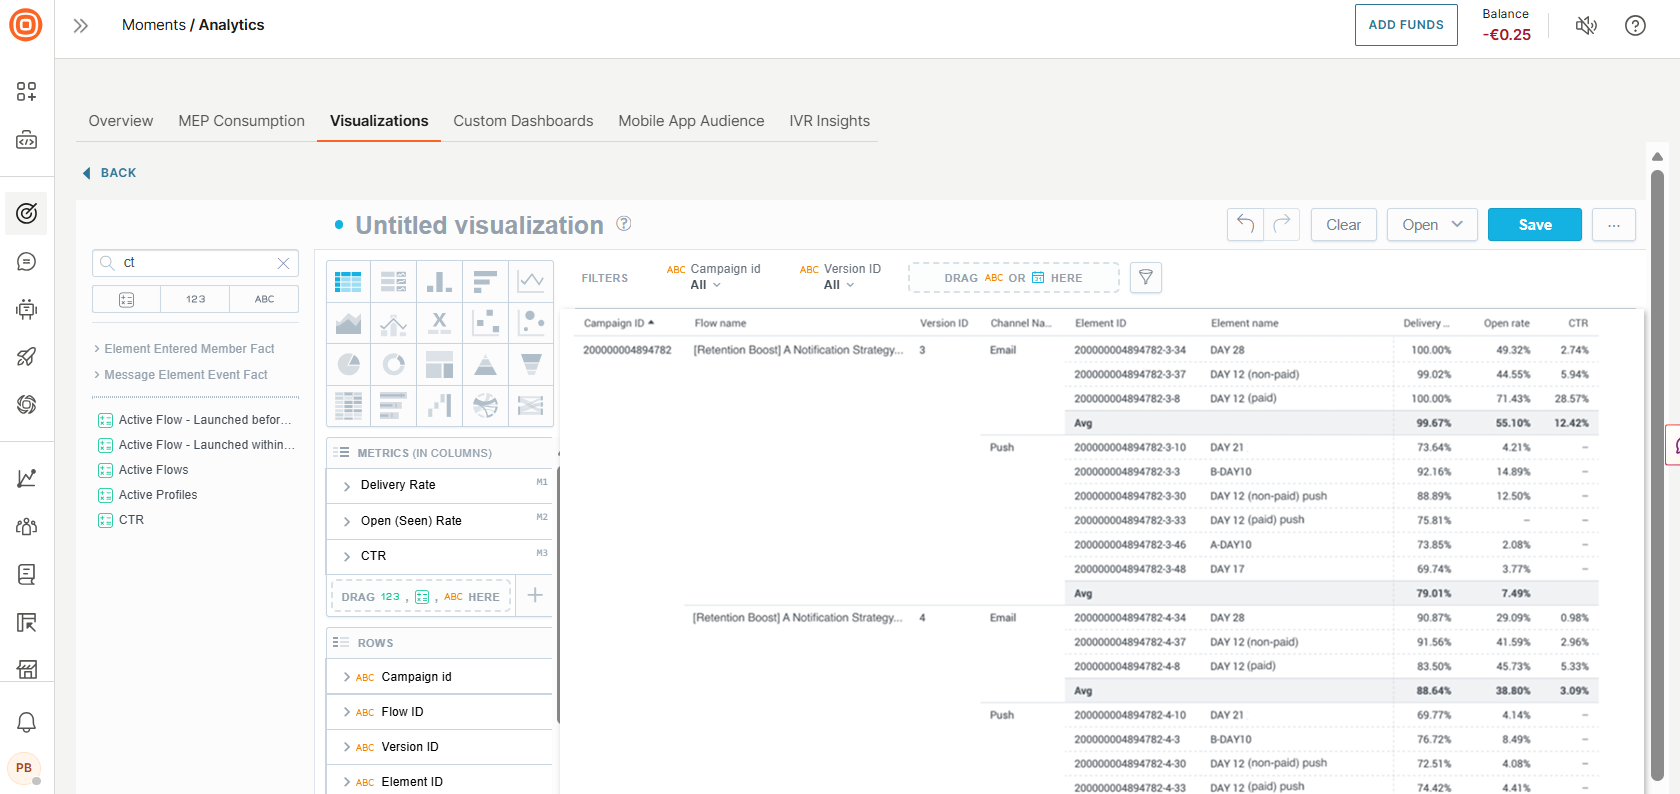Screen dimensions: 1680x794
Task: Open the filter funnel icon
Action: tap(1146, 277)
